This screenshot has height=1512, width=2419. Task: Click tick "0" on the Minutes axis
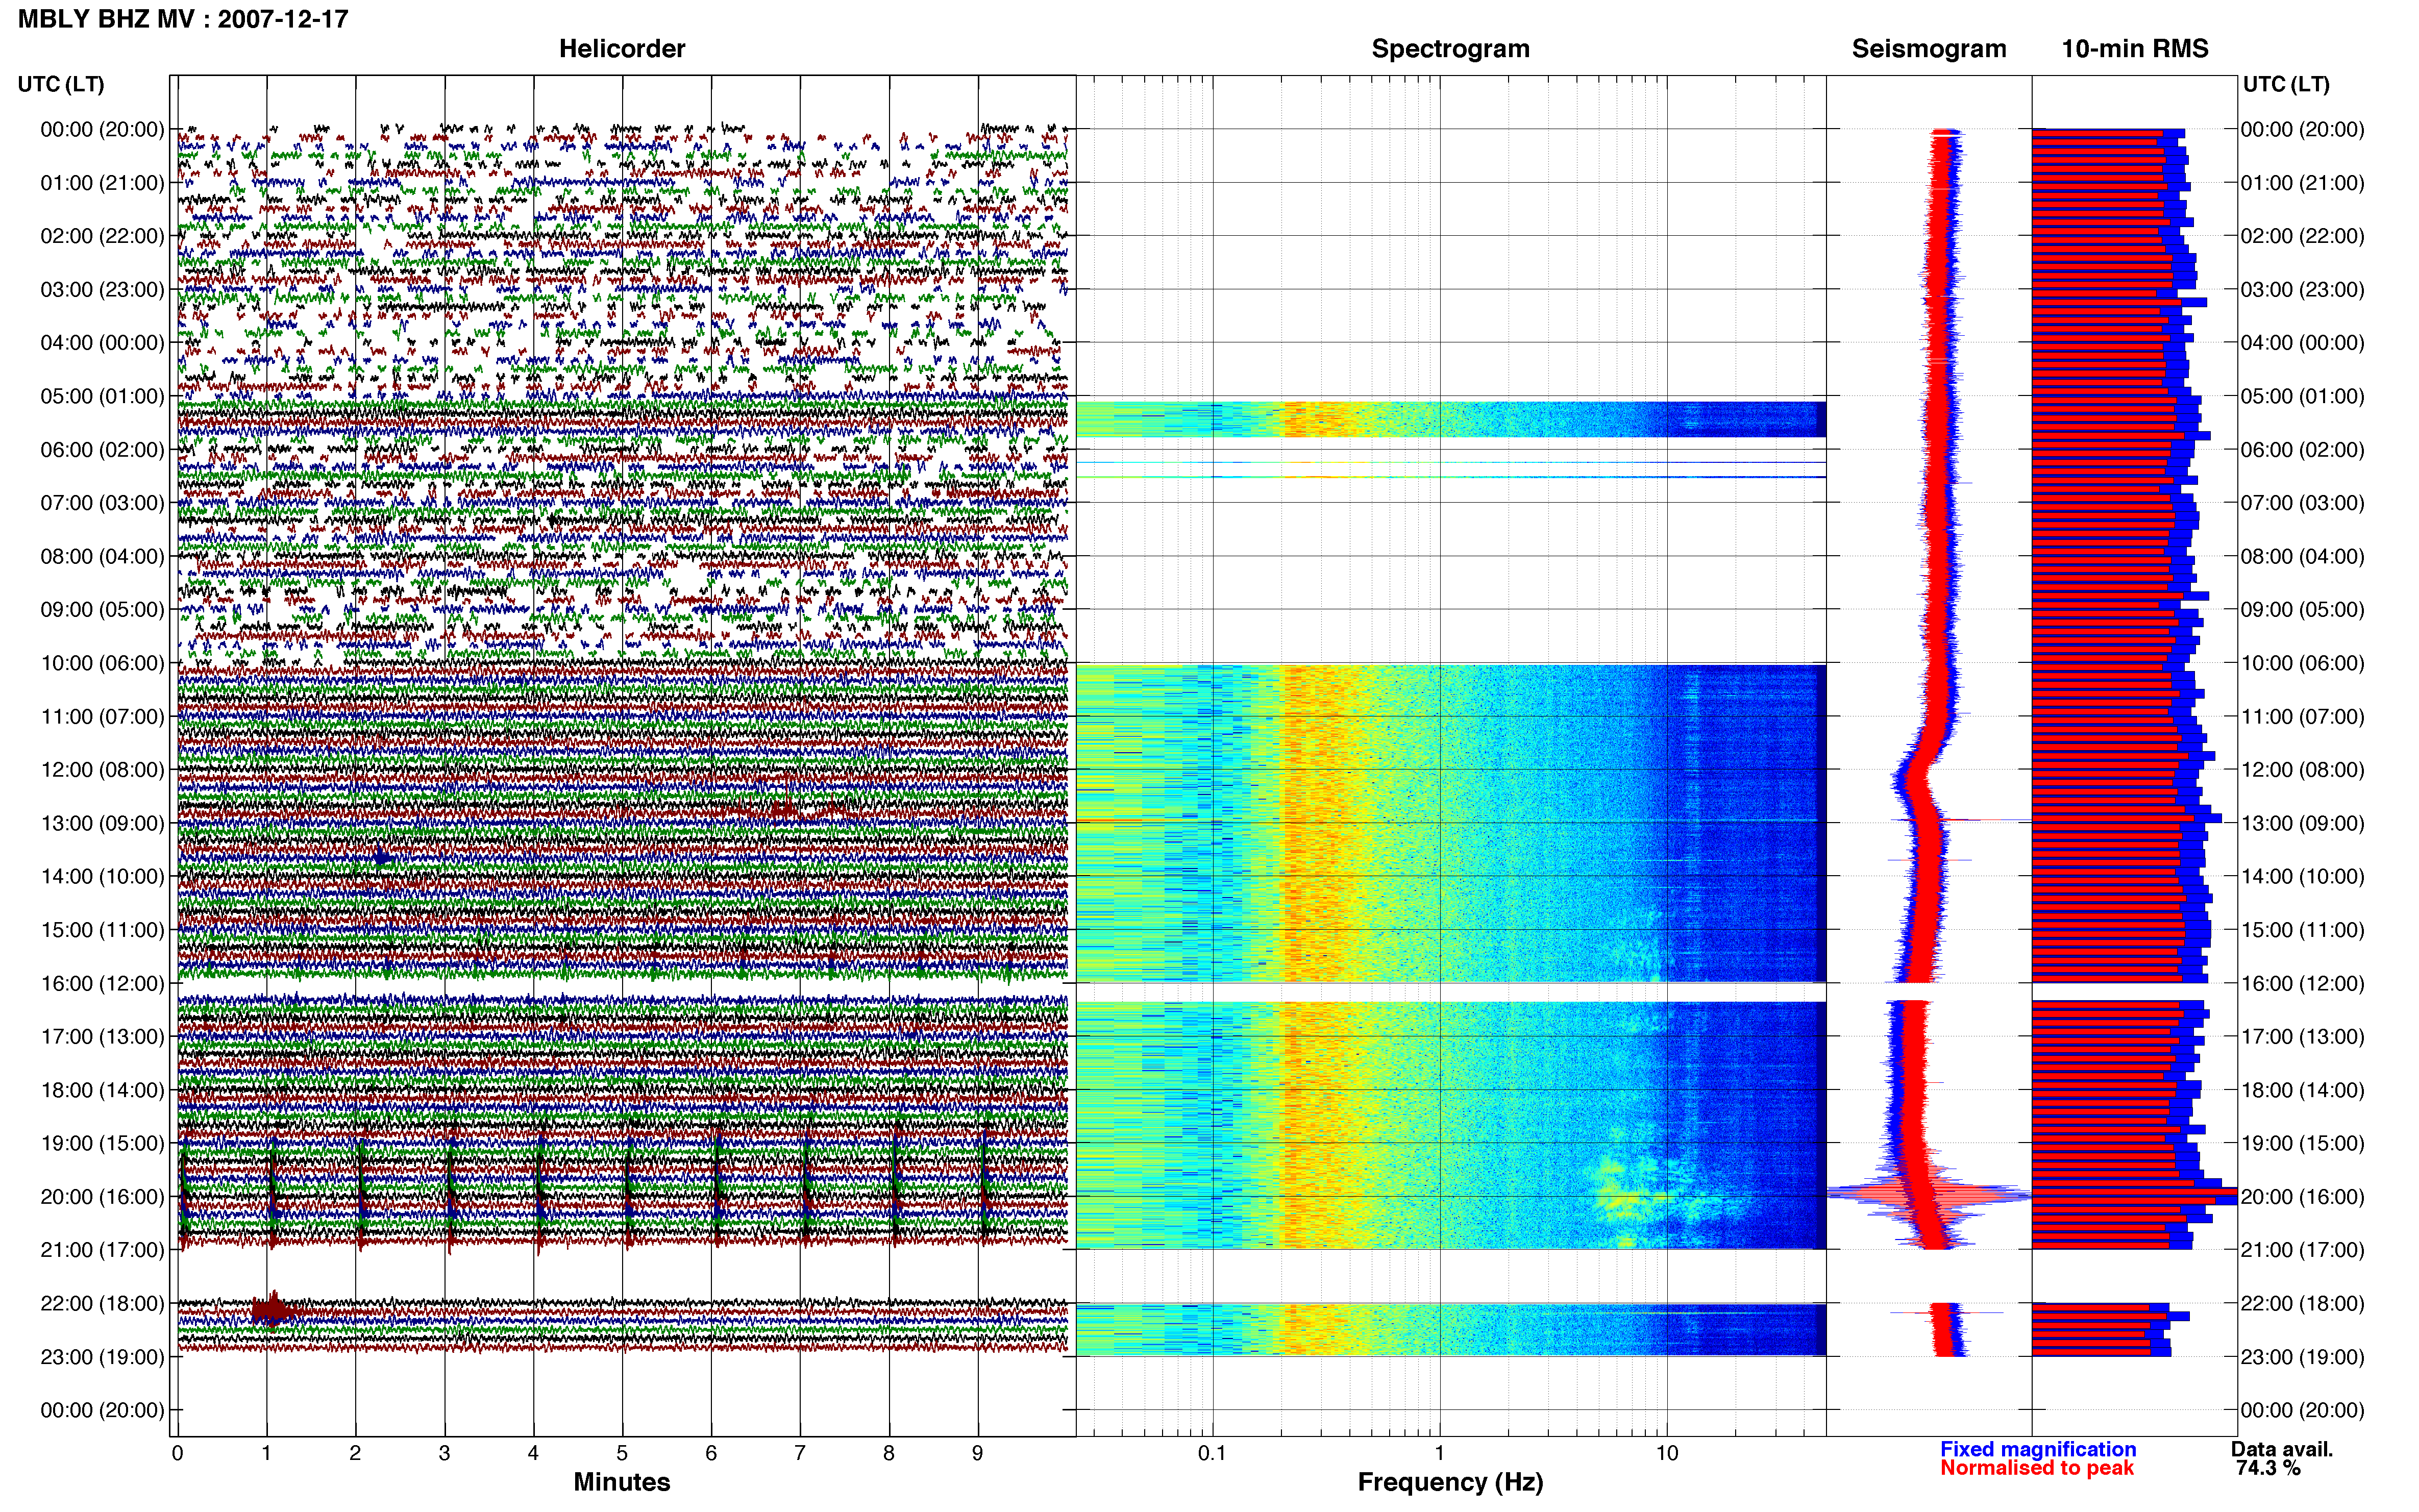point(177,1453)
